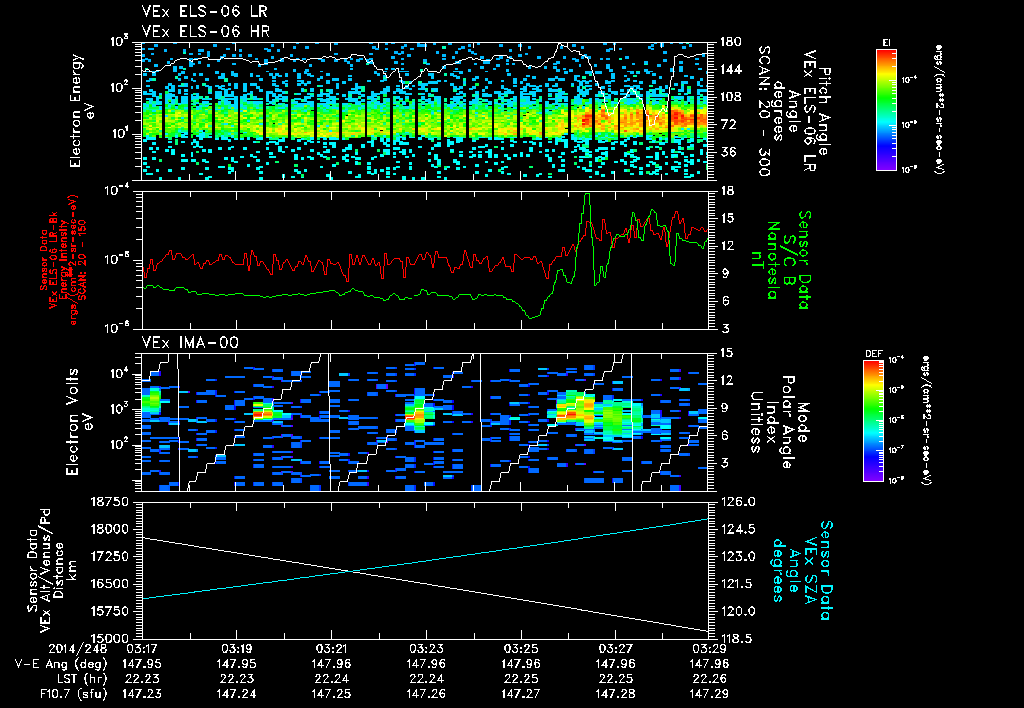This screenshot has height=708, width=1024.
Task: Click the 108 pitch angle tick label
Action: coord(731,97)
